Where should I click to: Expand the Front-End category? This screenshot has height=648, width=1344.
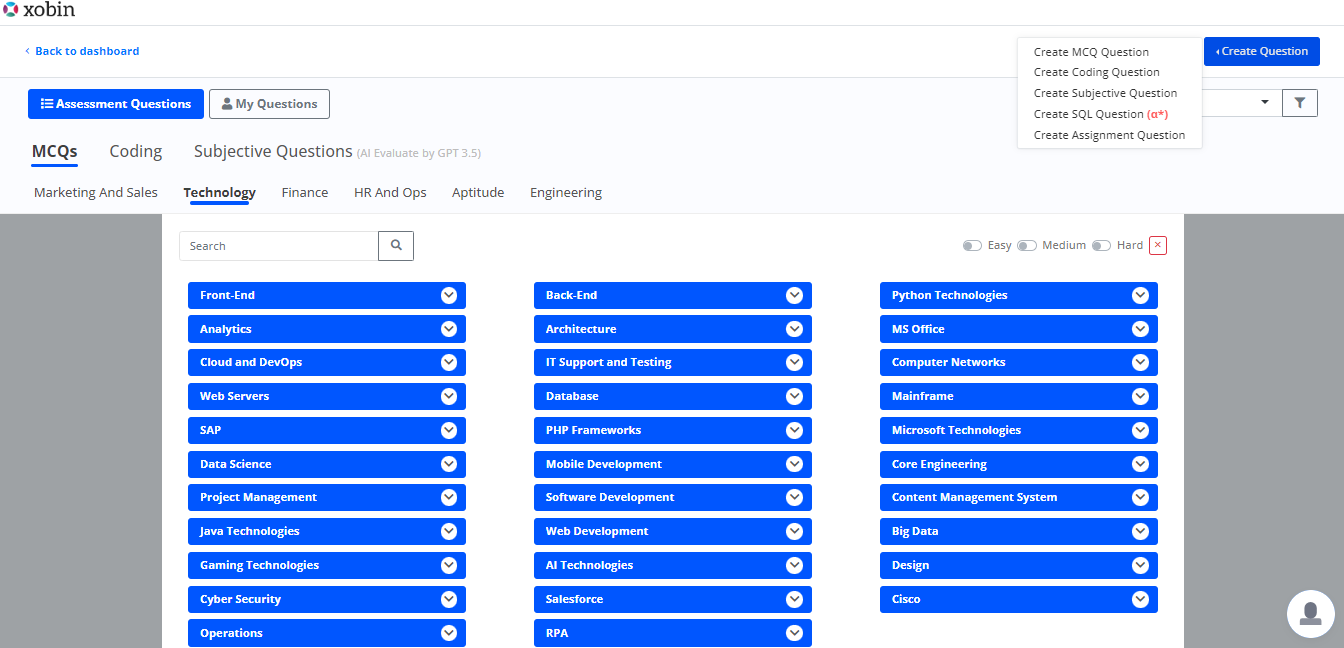click(448, 295)
